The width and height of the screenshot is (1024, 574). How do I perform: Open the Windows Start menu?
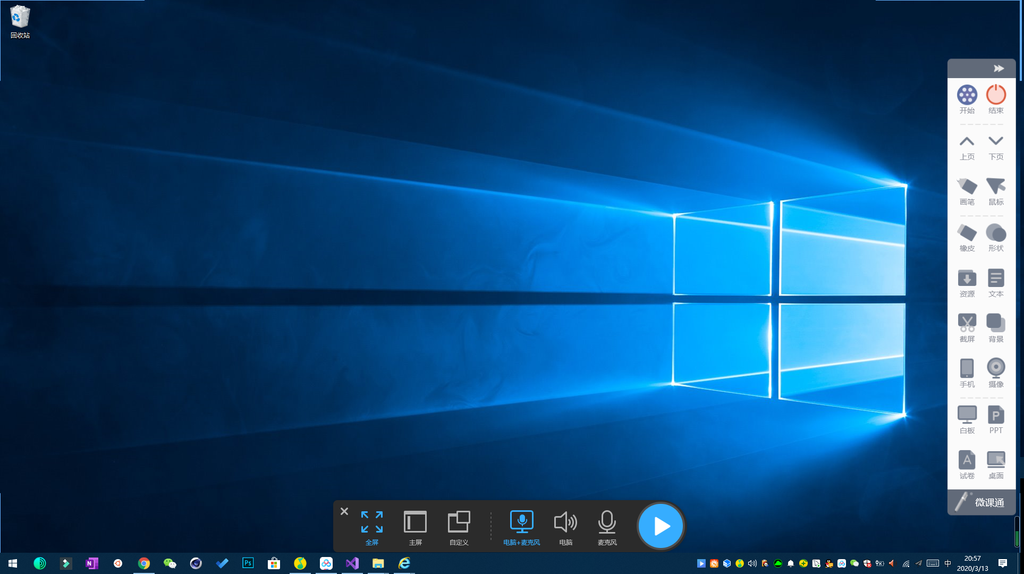click(x=12, y=563)
